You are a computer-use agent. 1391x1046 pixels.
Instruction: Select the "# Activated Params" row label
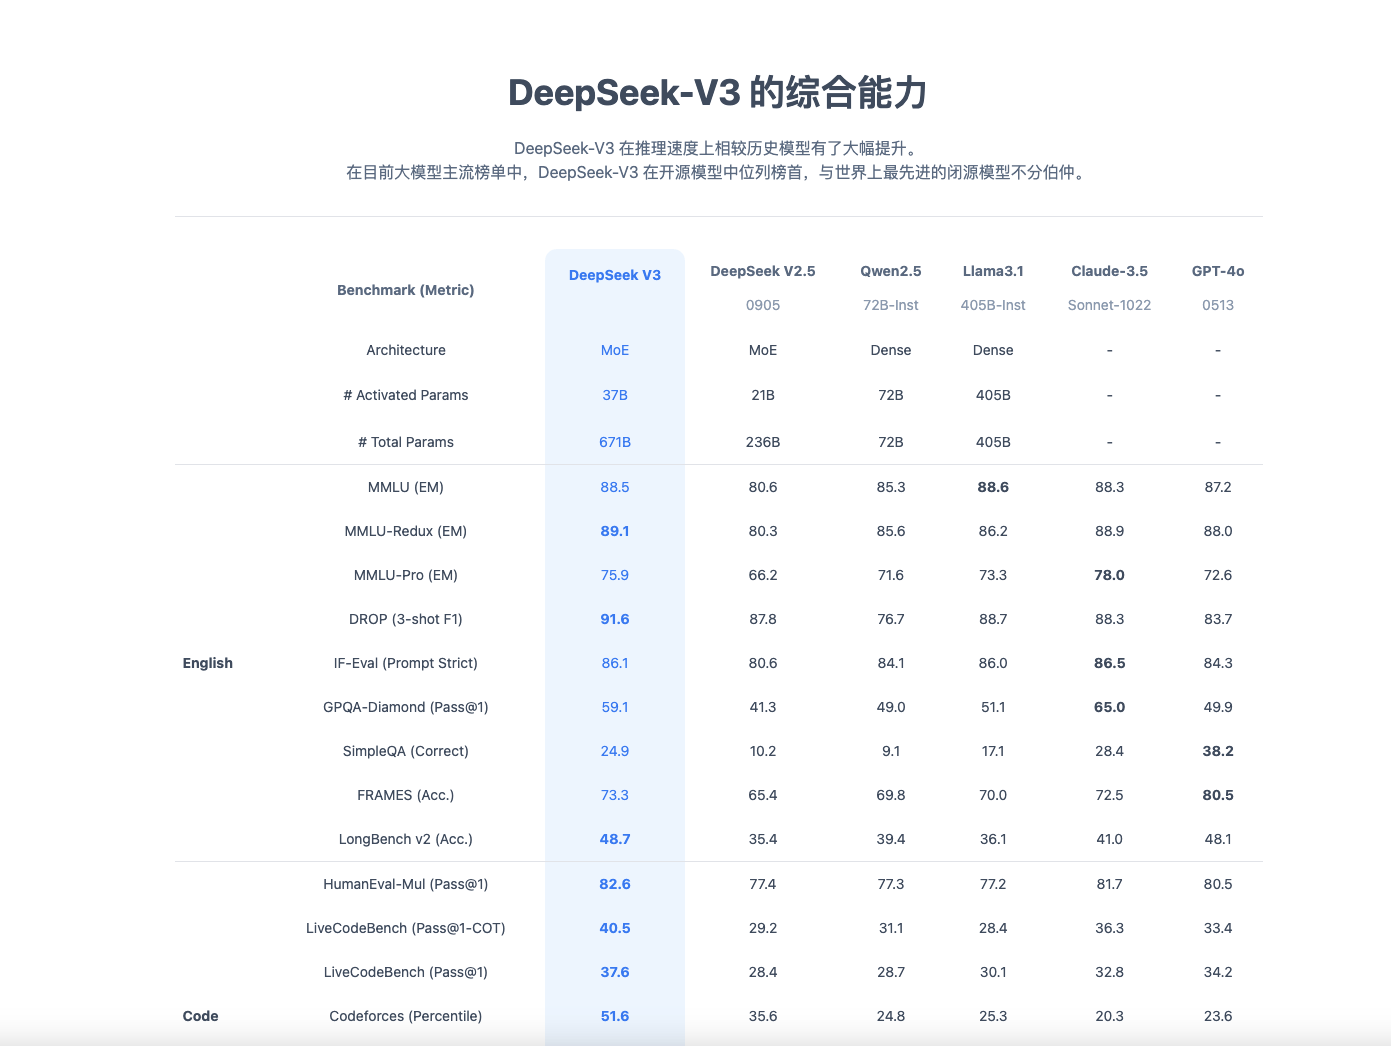[406, 395]
